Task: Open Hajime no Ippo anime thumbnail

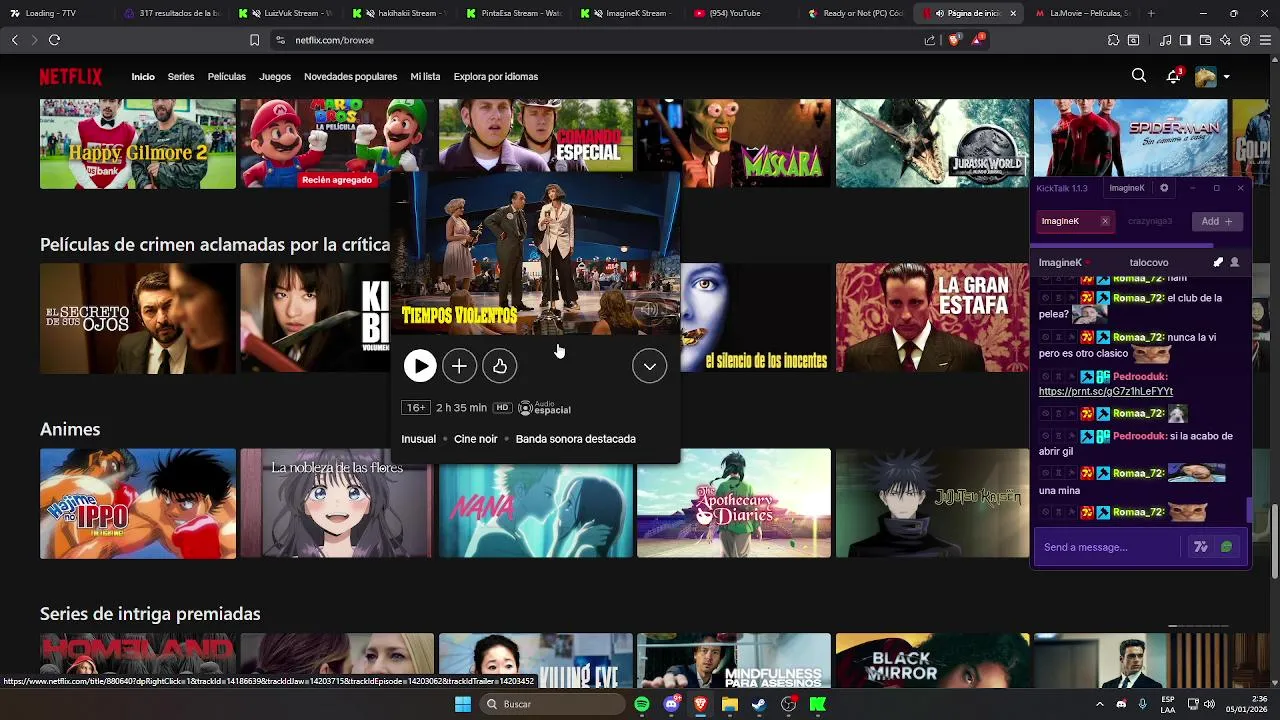Action: [138, 503]
